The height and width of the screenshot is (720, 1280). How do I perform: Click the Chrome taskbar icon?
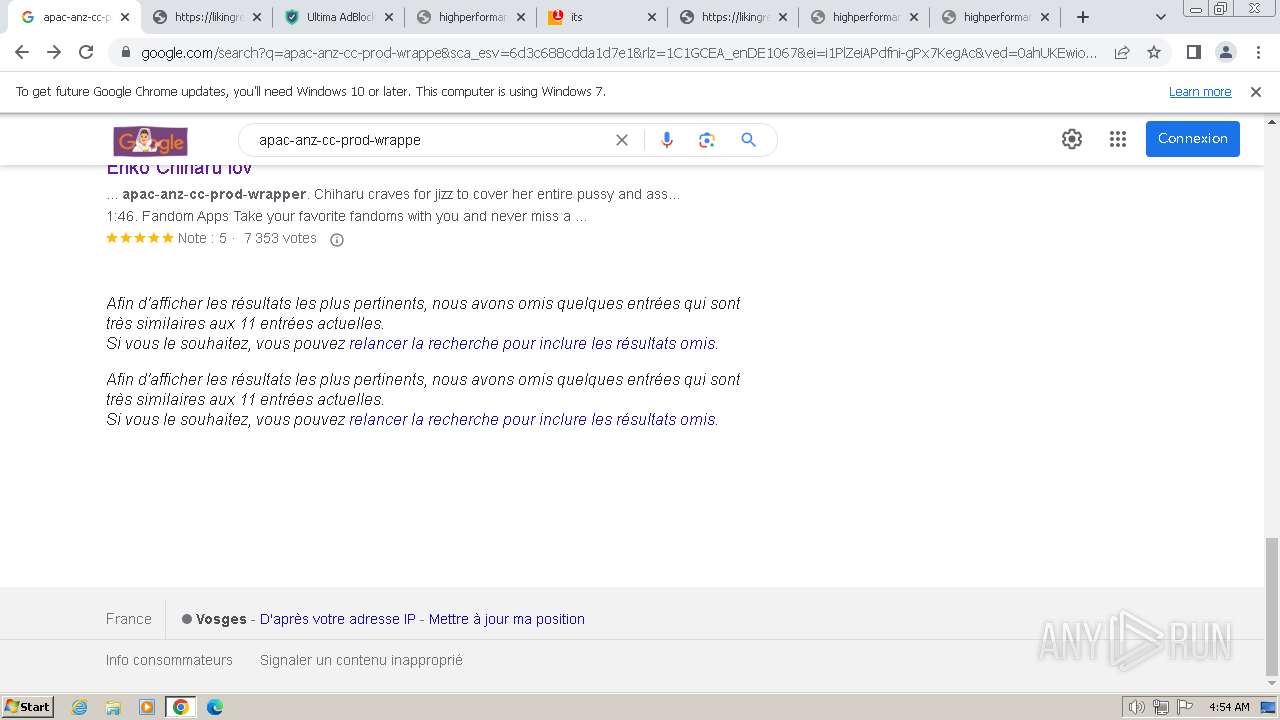[180, 707]
